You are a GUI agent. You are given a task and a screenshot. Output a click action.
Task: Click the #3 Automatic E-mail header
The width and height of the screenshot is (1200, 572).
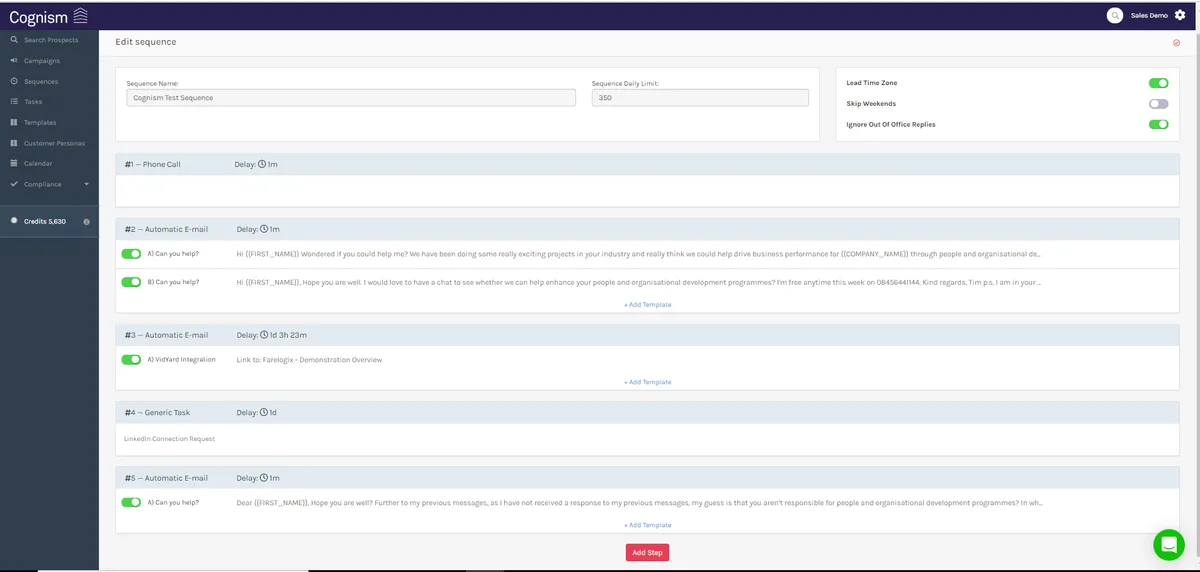647,335
